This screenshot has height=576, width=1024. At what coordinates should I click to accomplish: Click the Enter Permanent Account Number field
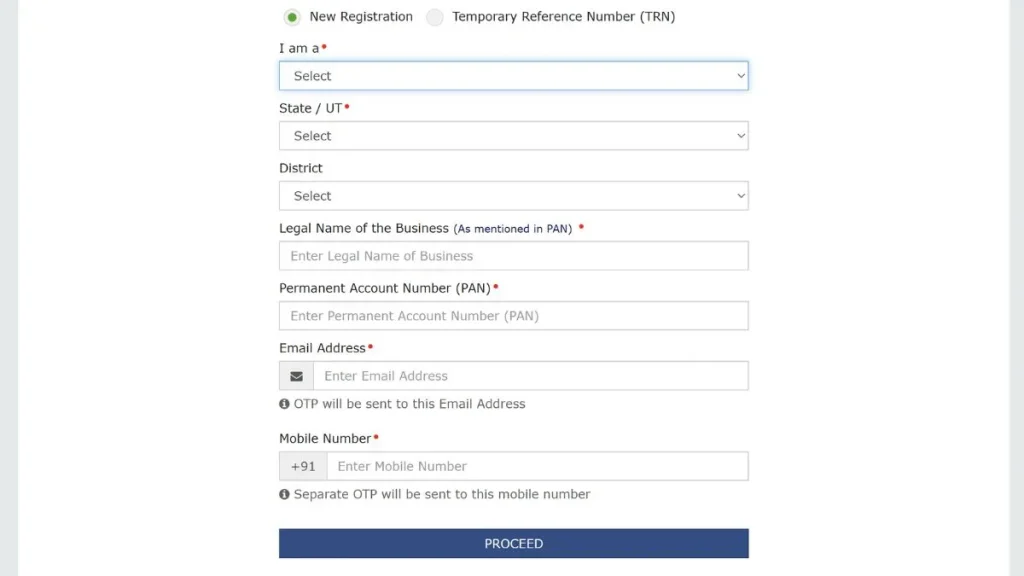coord(513,315)
